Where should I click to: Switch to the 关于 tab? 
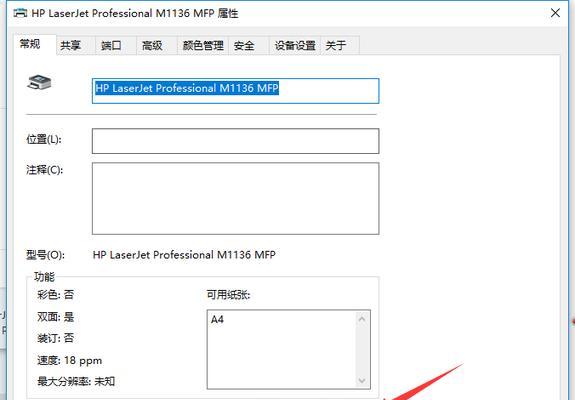[336, 45]
